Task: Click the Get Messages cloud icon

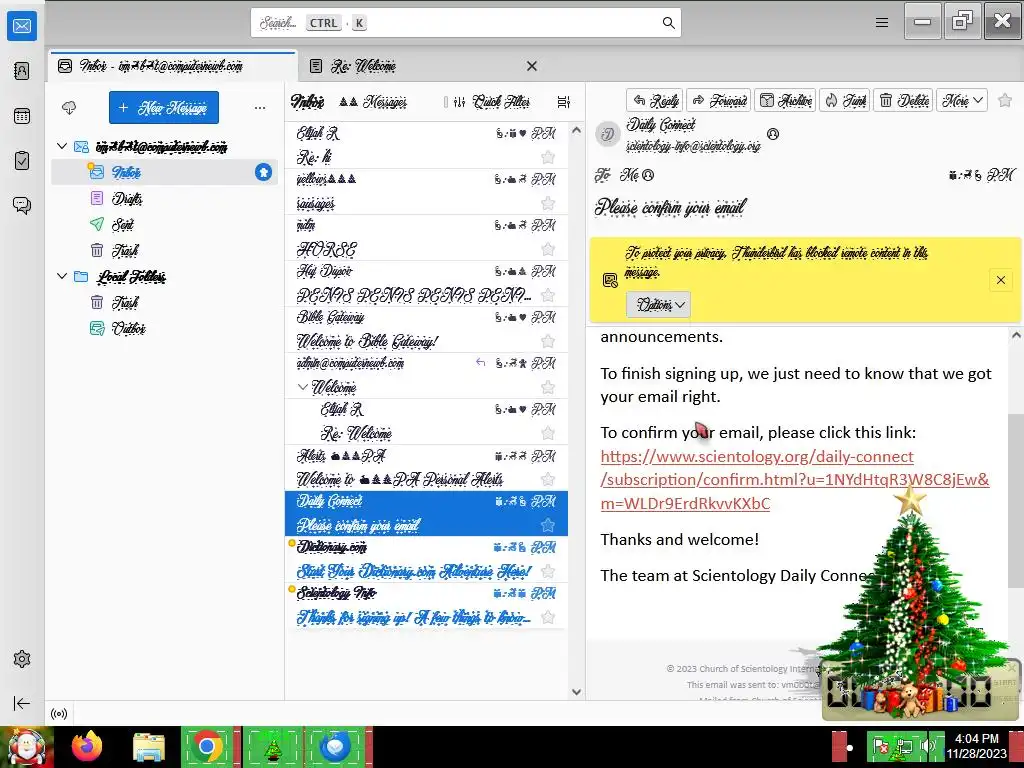Action: [69, 108]
